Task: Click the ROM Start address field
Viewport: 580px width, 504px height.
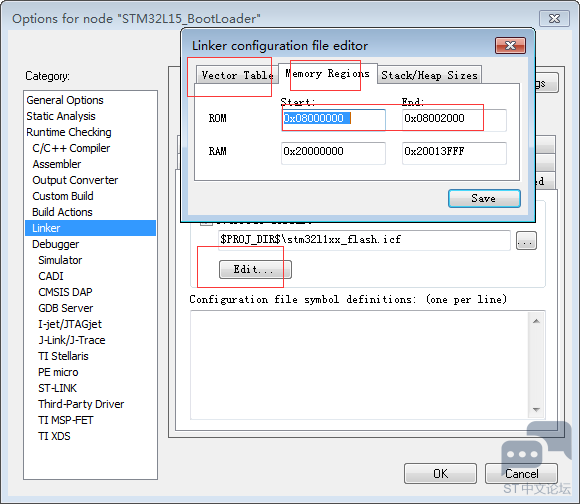Action: tap(333, 119)
